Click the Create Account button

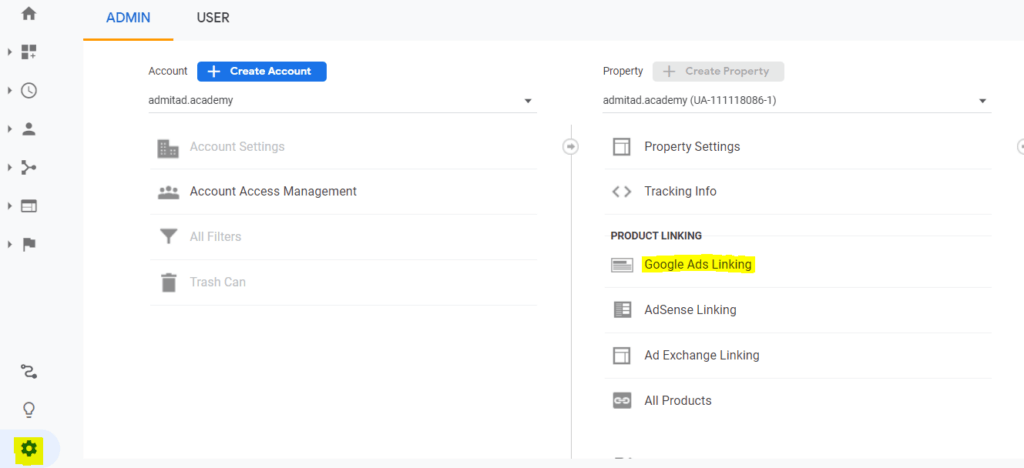[x=262, y=71]
